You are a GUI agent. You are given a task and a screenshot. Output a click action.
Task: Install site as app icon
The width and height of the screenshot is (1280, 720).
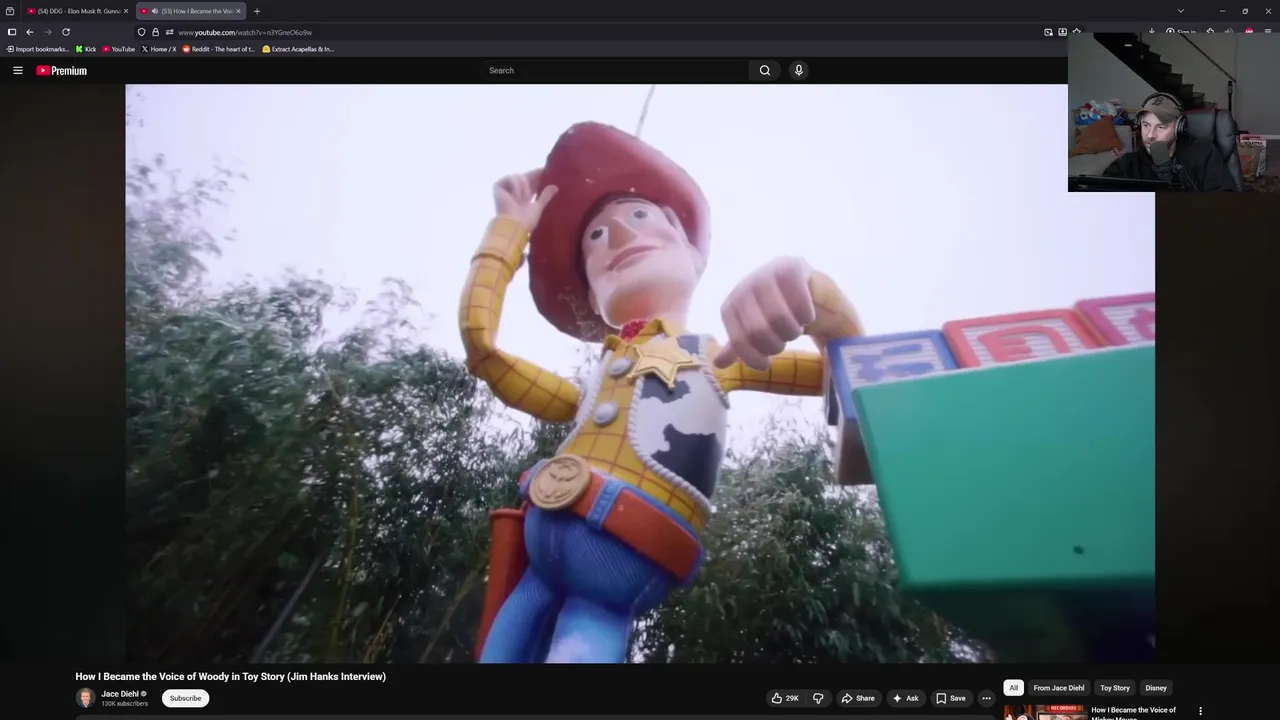click(1062, 32)
